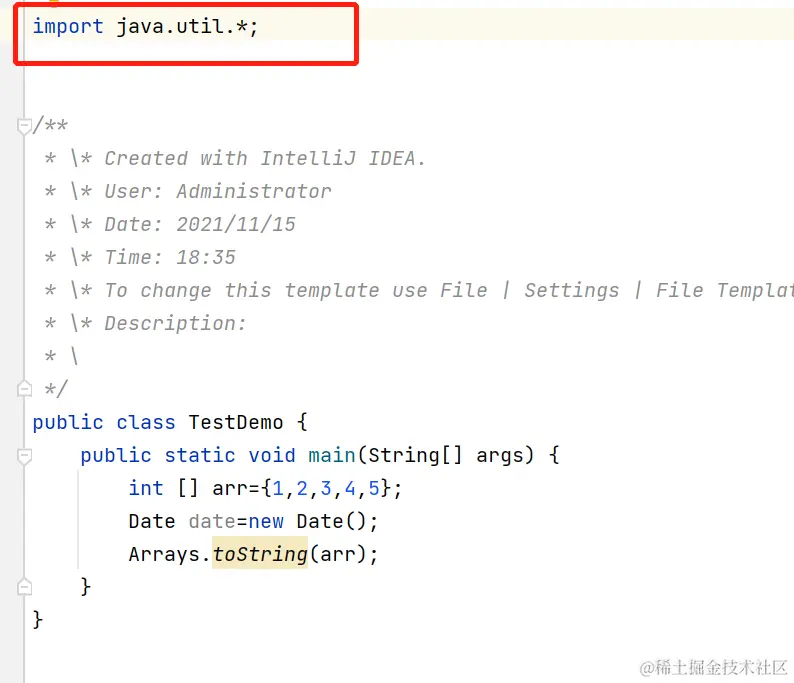794x683 pixels.
Task: Collapse the main method using its gutter fold marker
Action: click(x=24, y=455)
